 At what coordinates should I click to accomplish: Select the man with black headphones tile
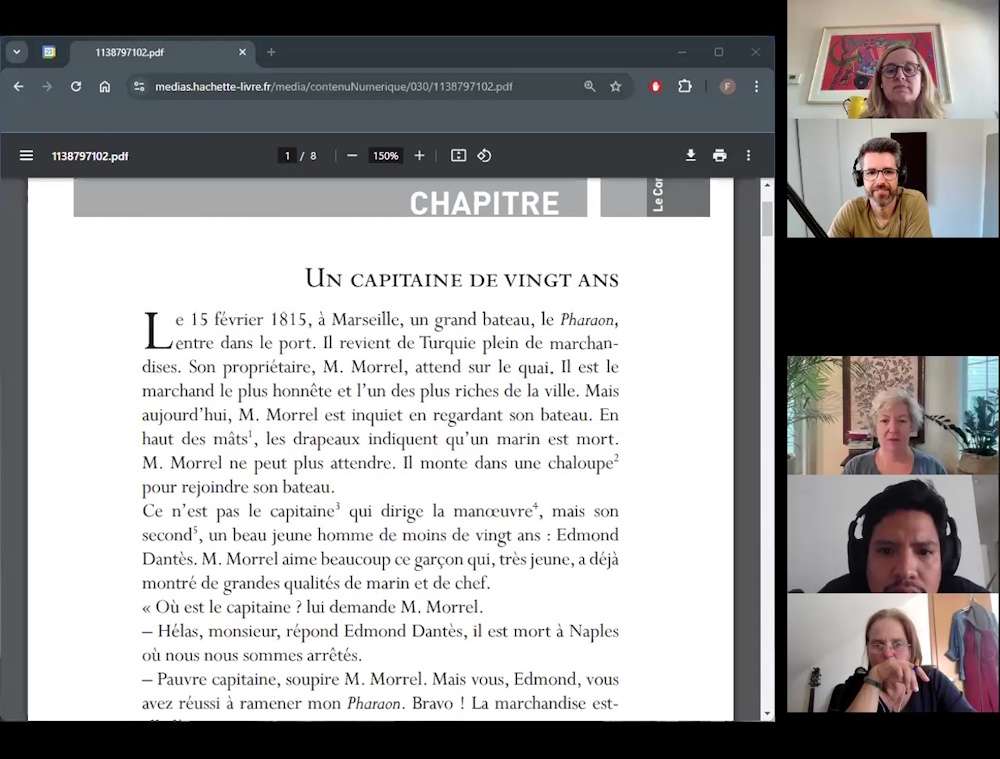click(893, 534)
